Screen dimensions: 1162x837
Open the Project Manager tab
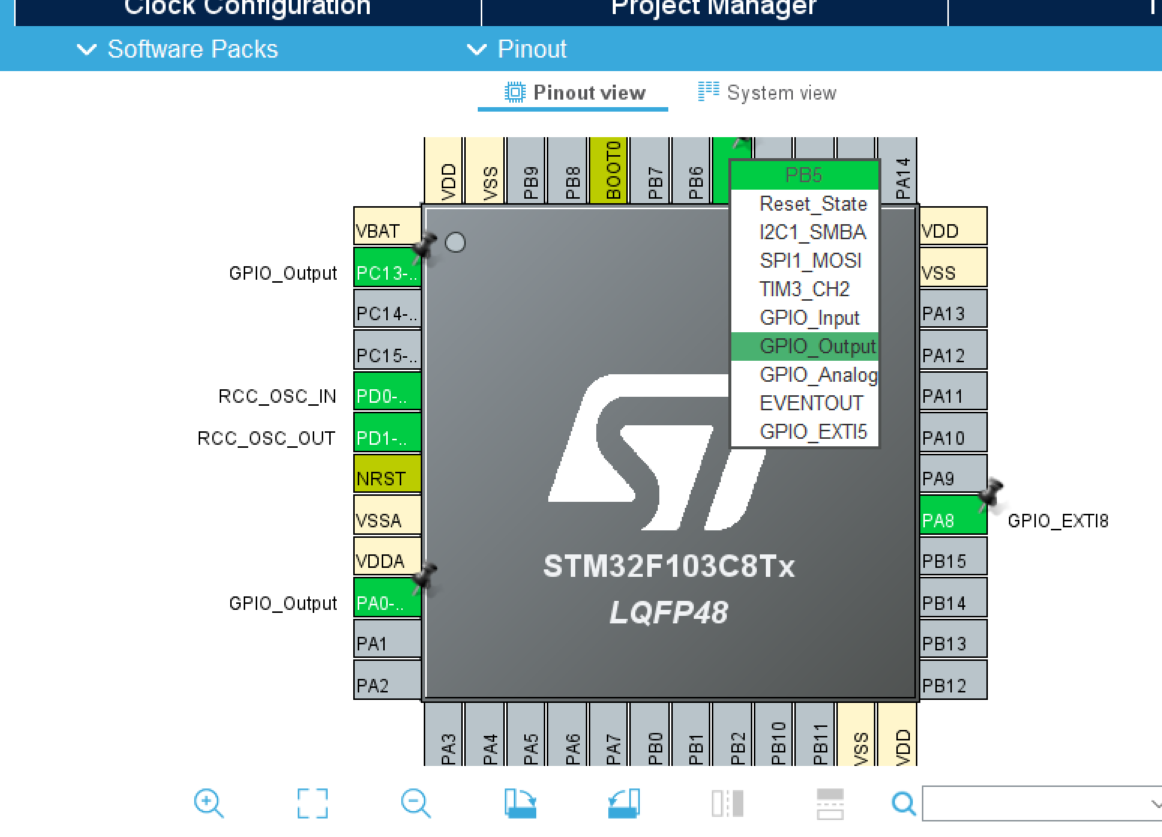pyautogui.click(x=714, y=9)
